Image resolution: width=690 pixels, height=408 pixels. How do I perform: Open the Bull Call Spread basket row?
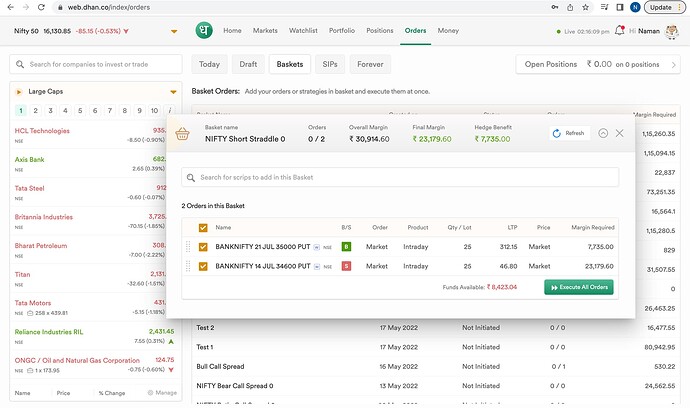(x=436, y=366)
